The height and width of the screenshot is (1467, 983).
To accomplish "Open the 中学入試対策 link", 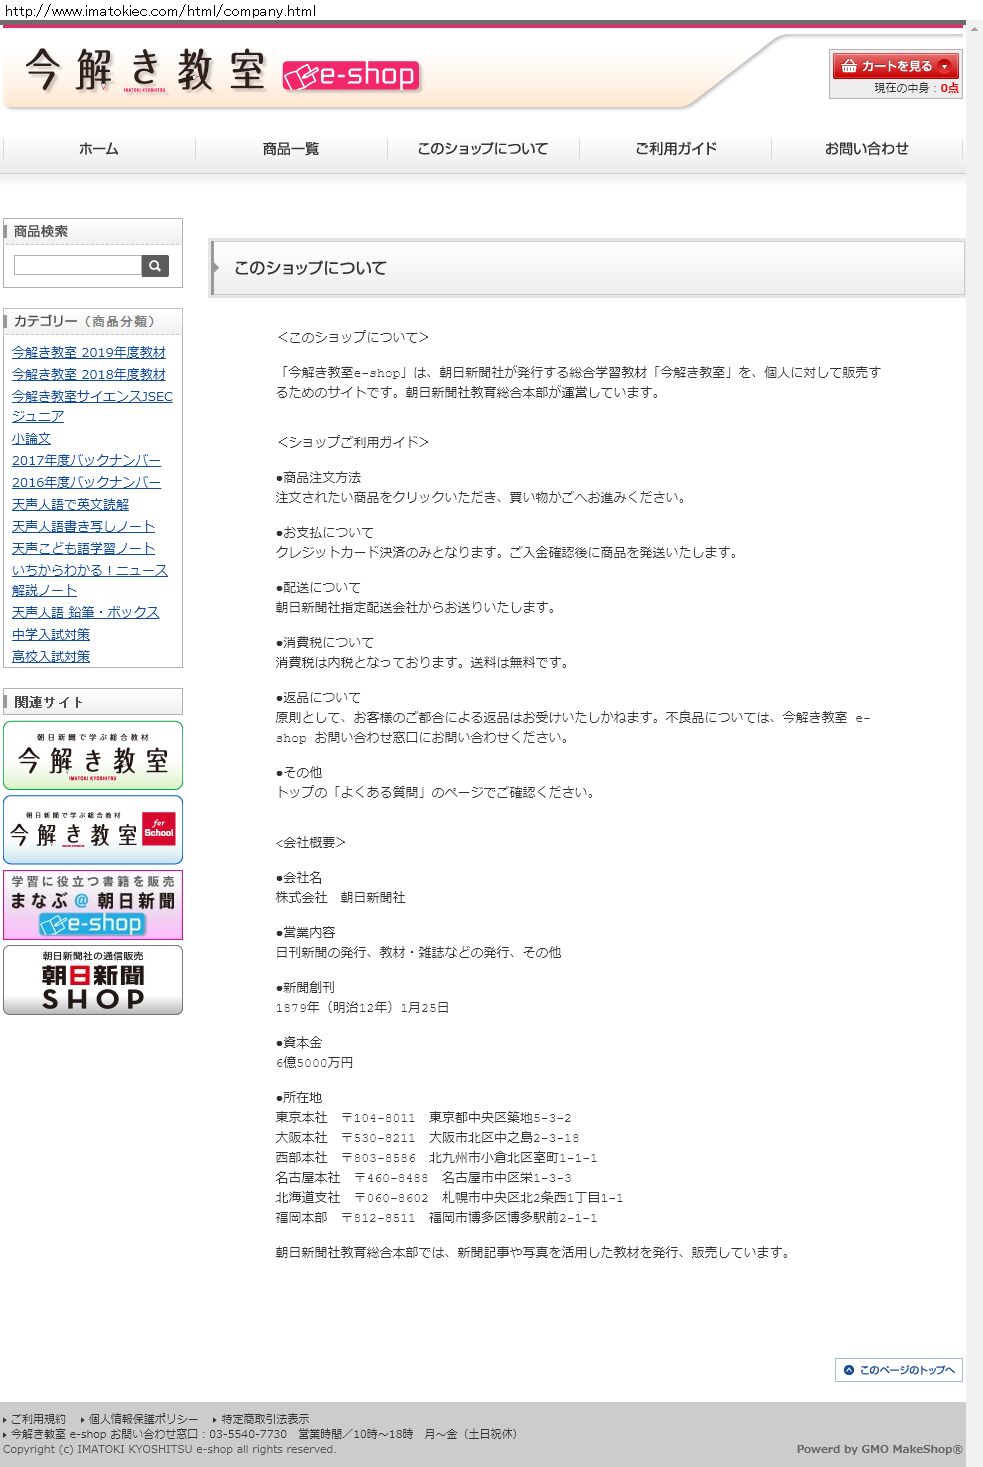I will (x=51, y=634).
